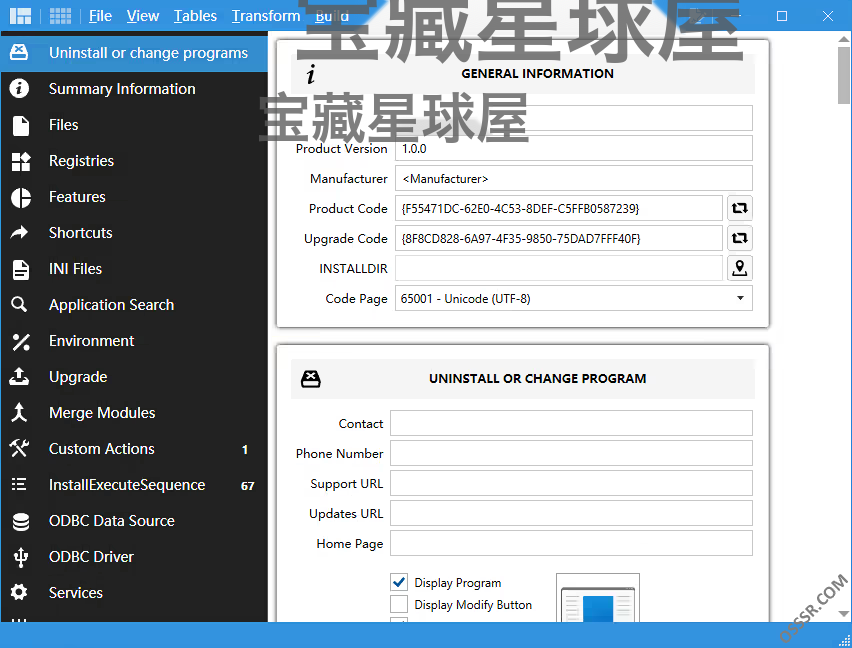Click the ODBC Data Source database icon
Image resolution: width=852 pixels, height=648 pixels.
coord(21,521)
